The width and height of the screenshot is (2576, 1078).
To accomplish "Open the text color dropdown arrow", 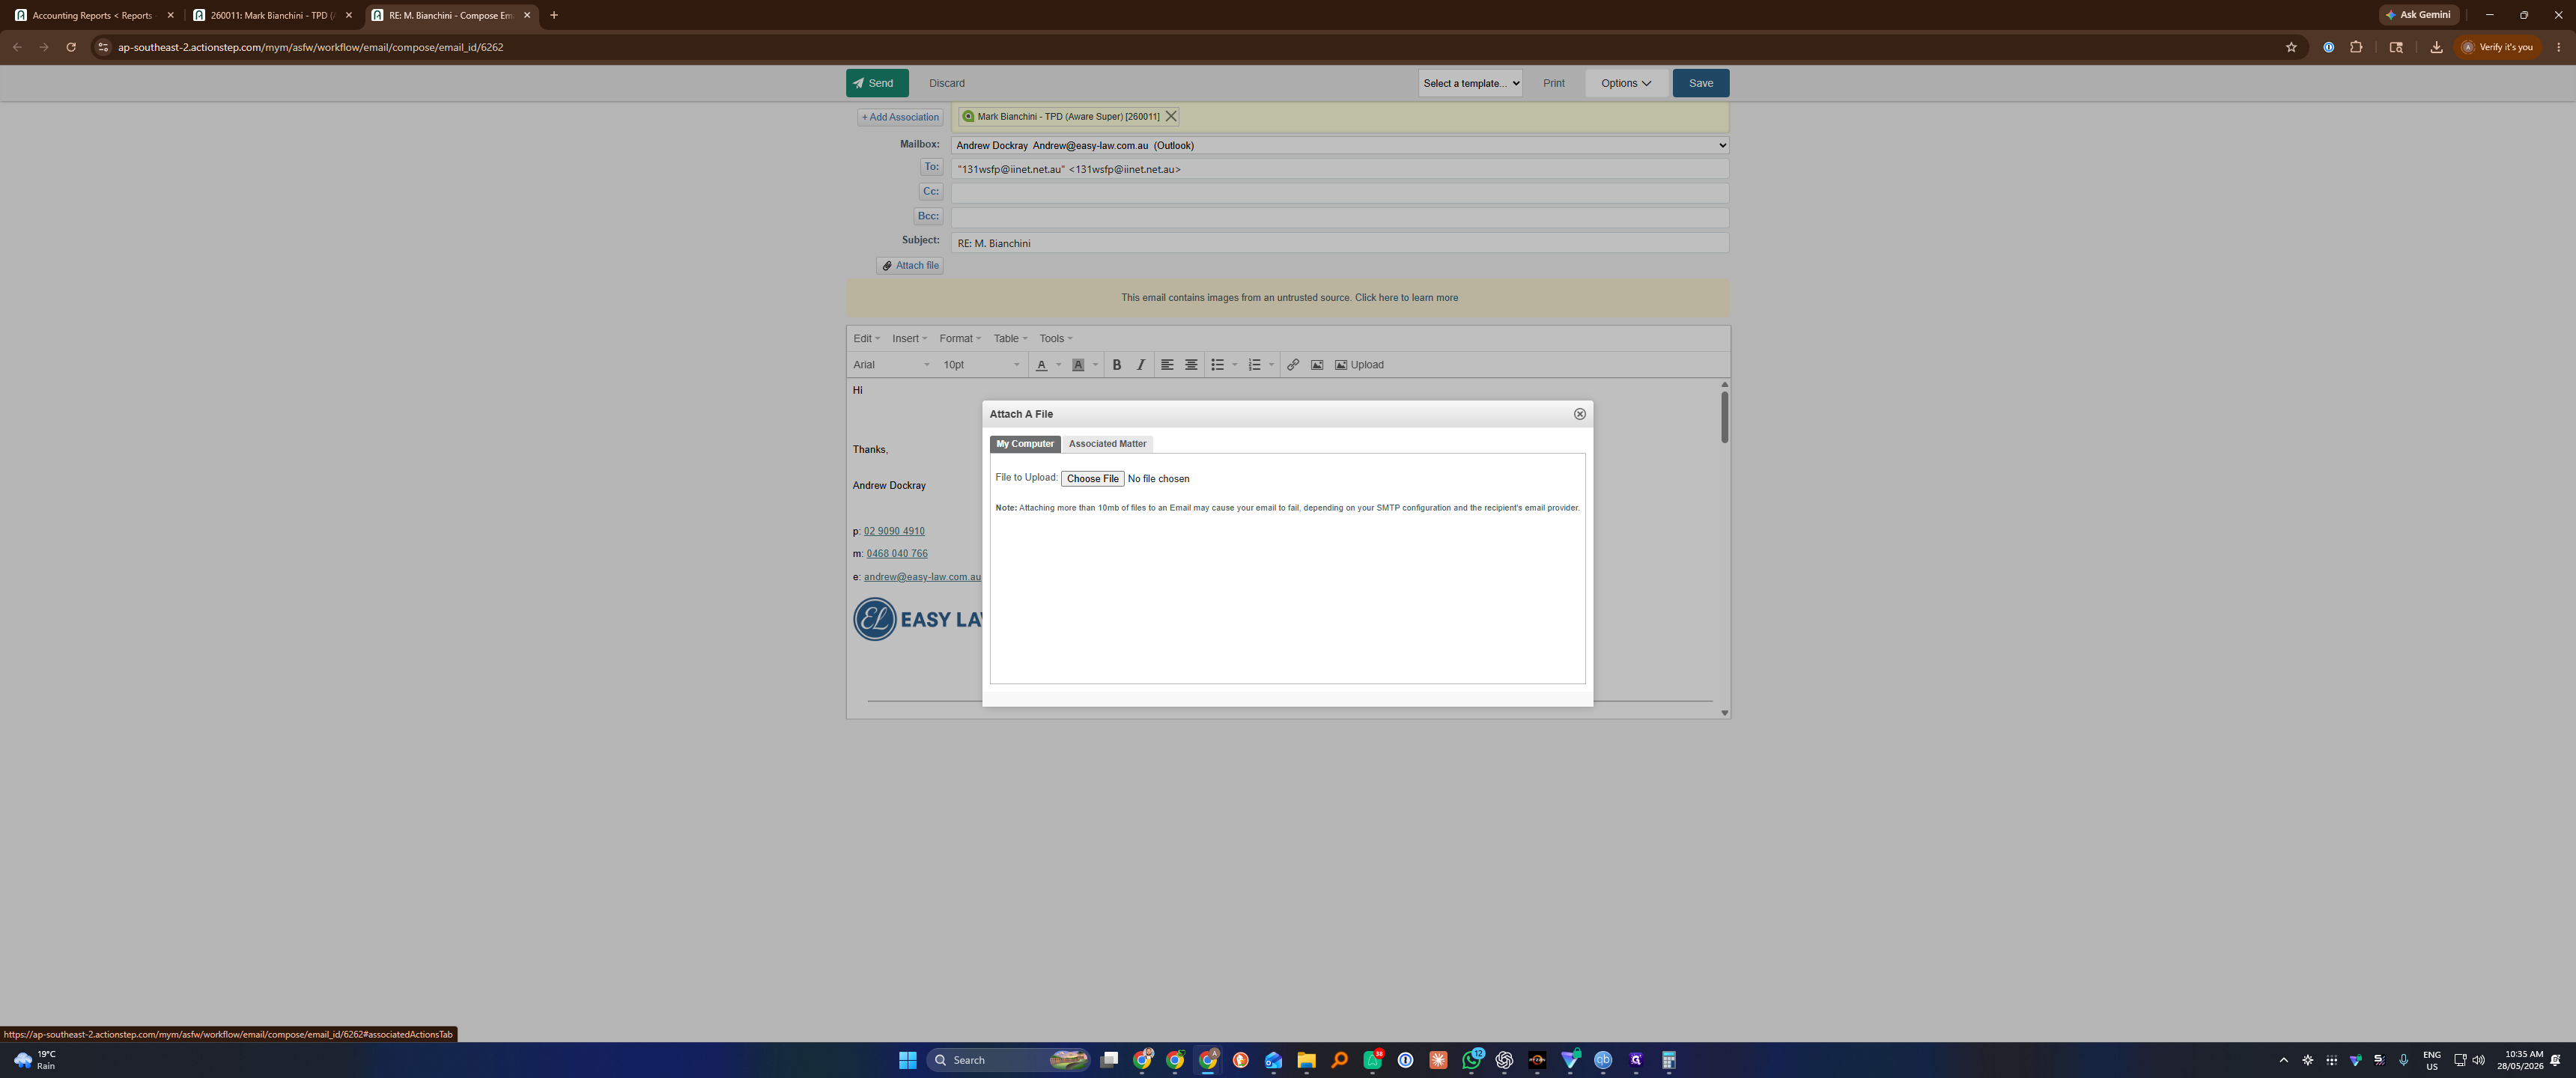I will [x=1059, y=365].
